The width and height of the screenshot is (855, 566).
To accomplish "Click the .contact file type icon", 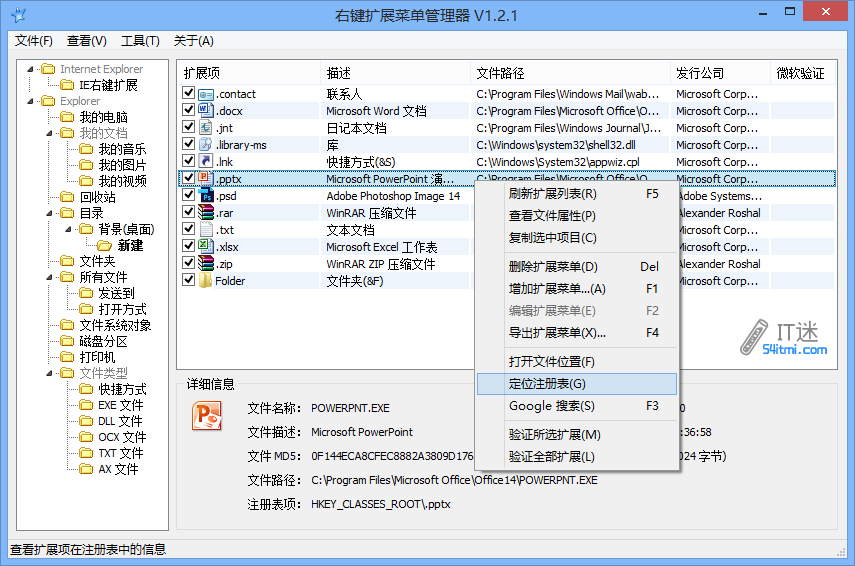I will 206,94.
